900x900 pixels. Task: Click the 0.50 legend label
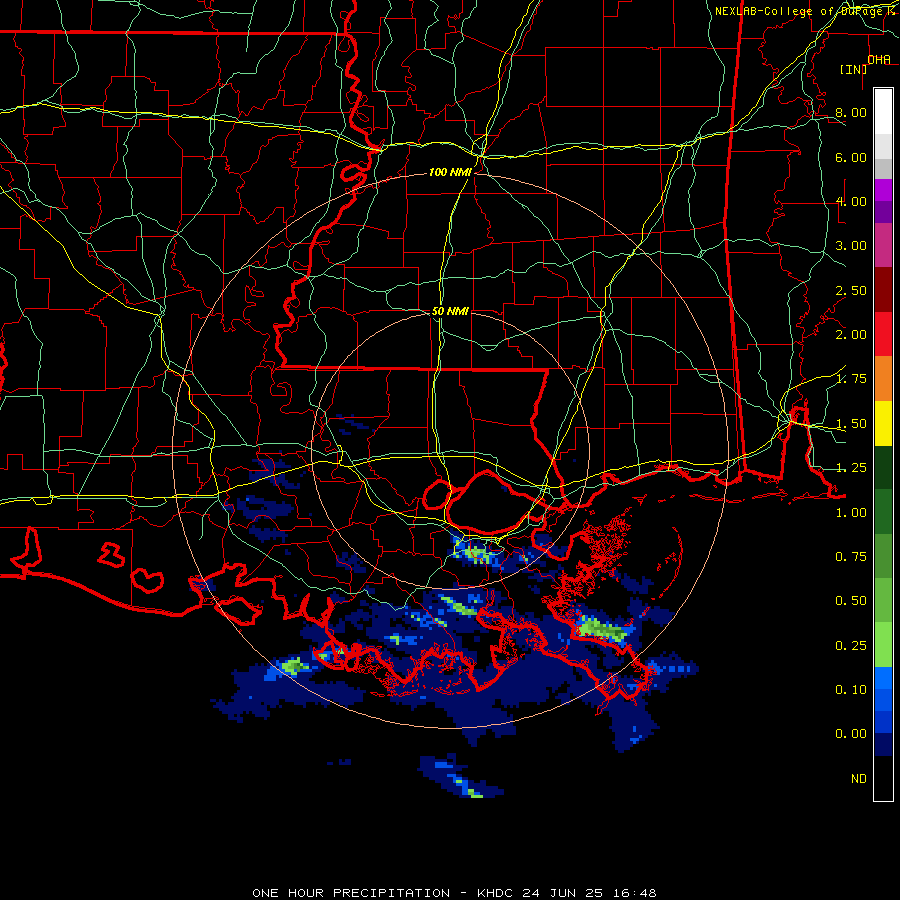(x=851, y=601)
